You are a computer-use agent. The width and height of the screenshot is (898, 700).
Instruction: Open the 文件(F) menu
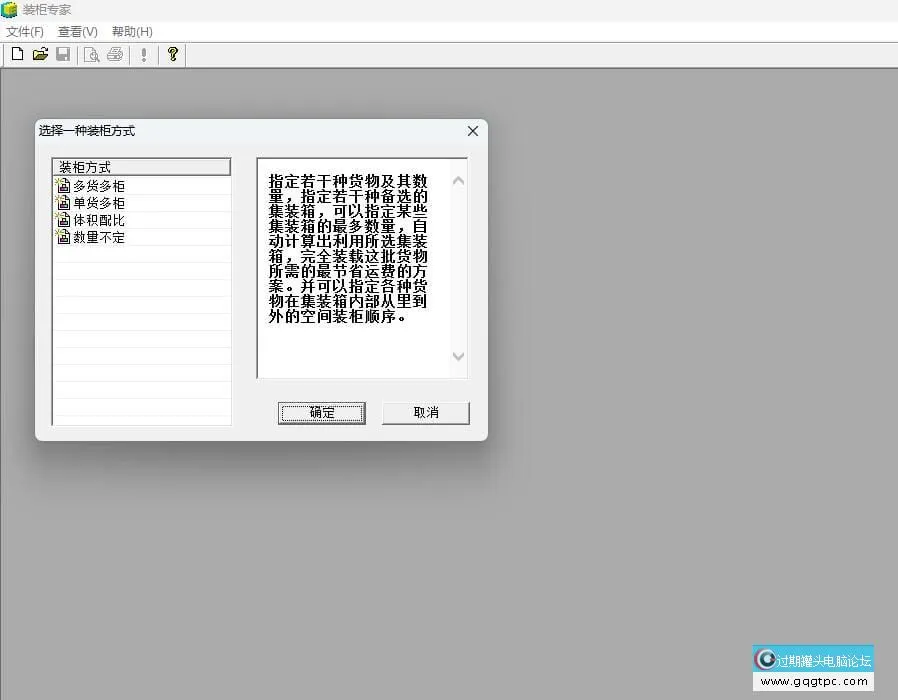point(25,32)
